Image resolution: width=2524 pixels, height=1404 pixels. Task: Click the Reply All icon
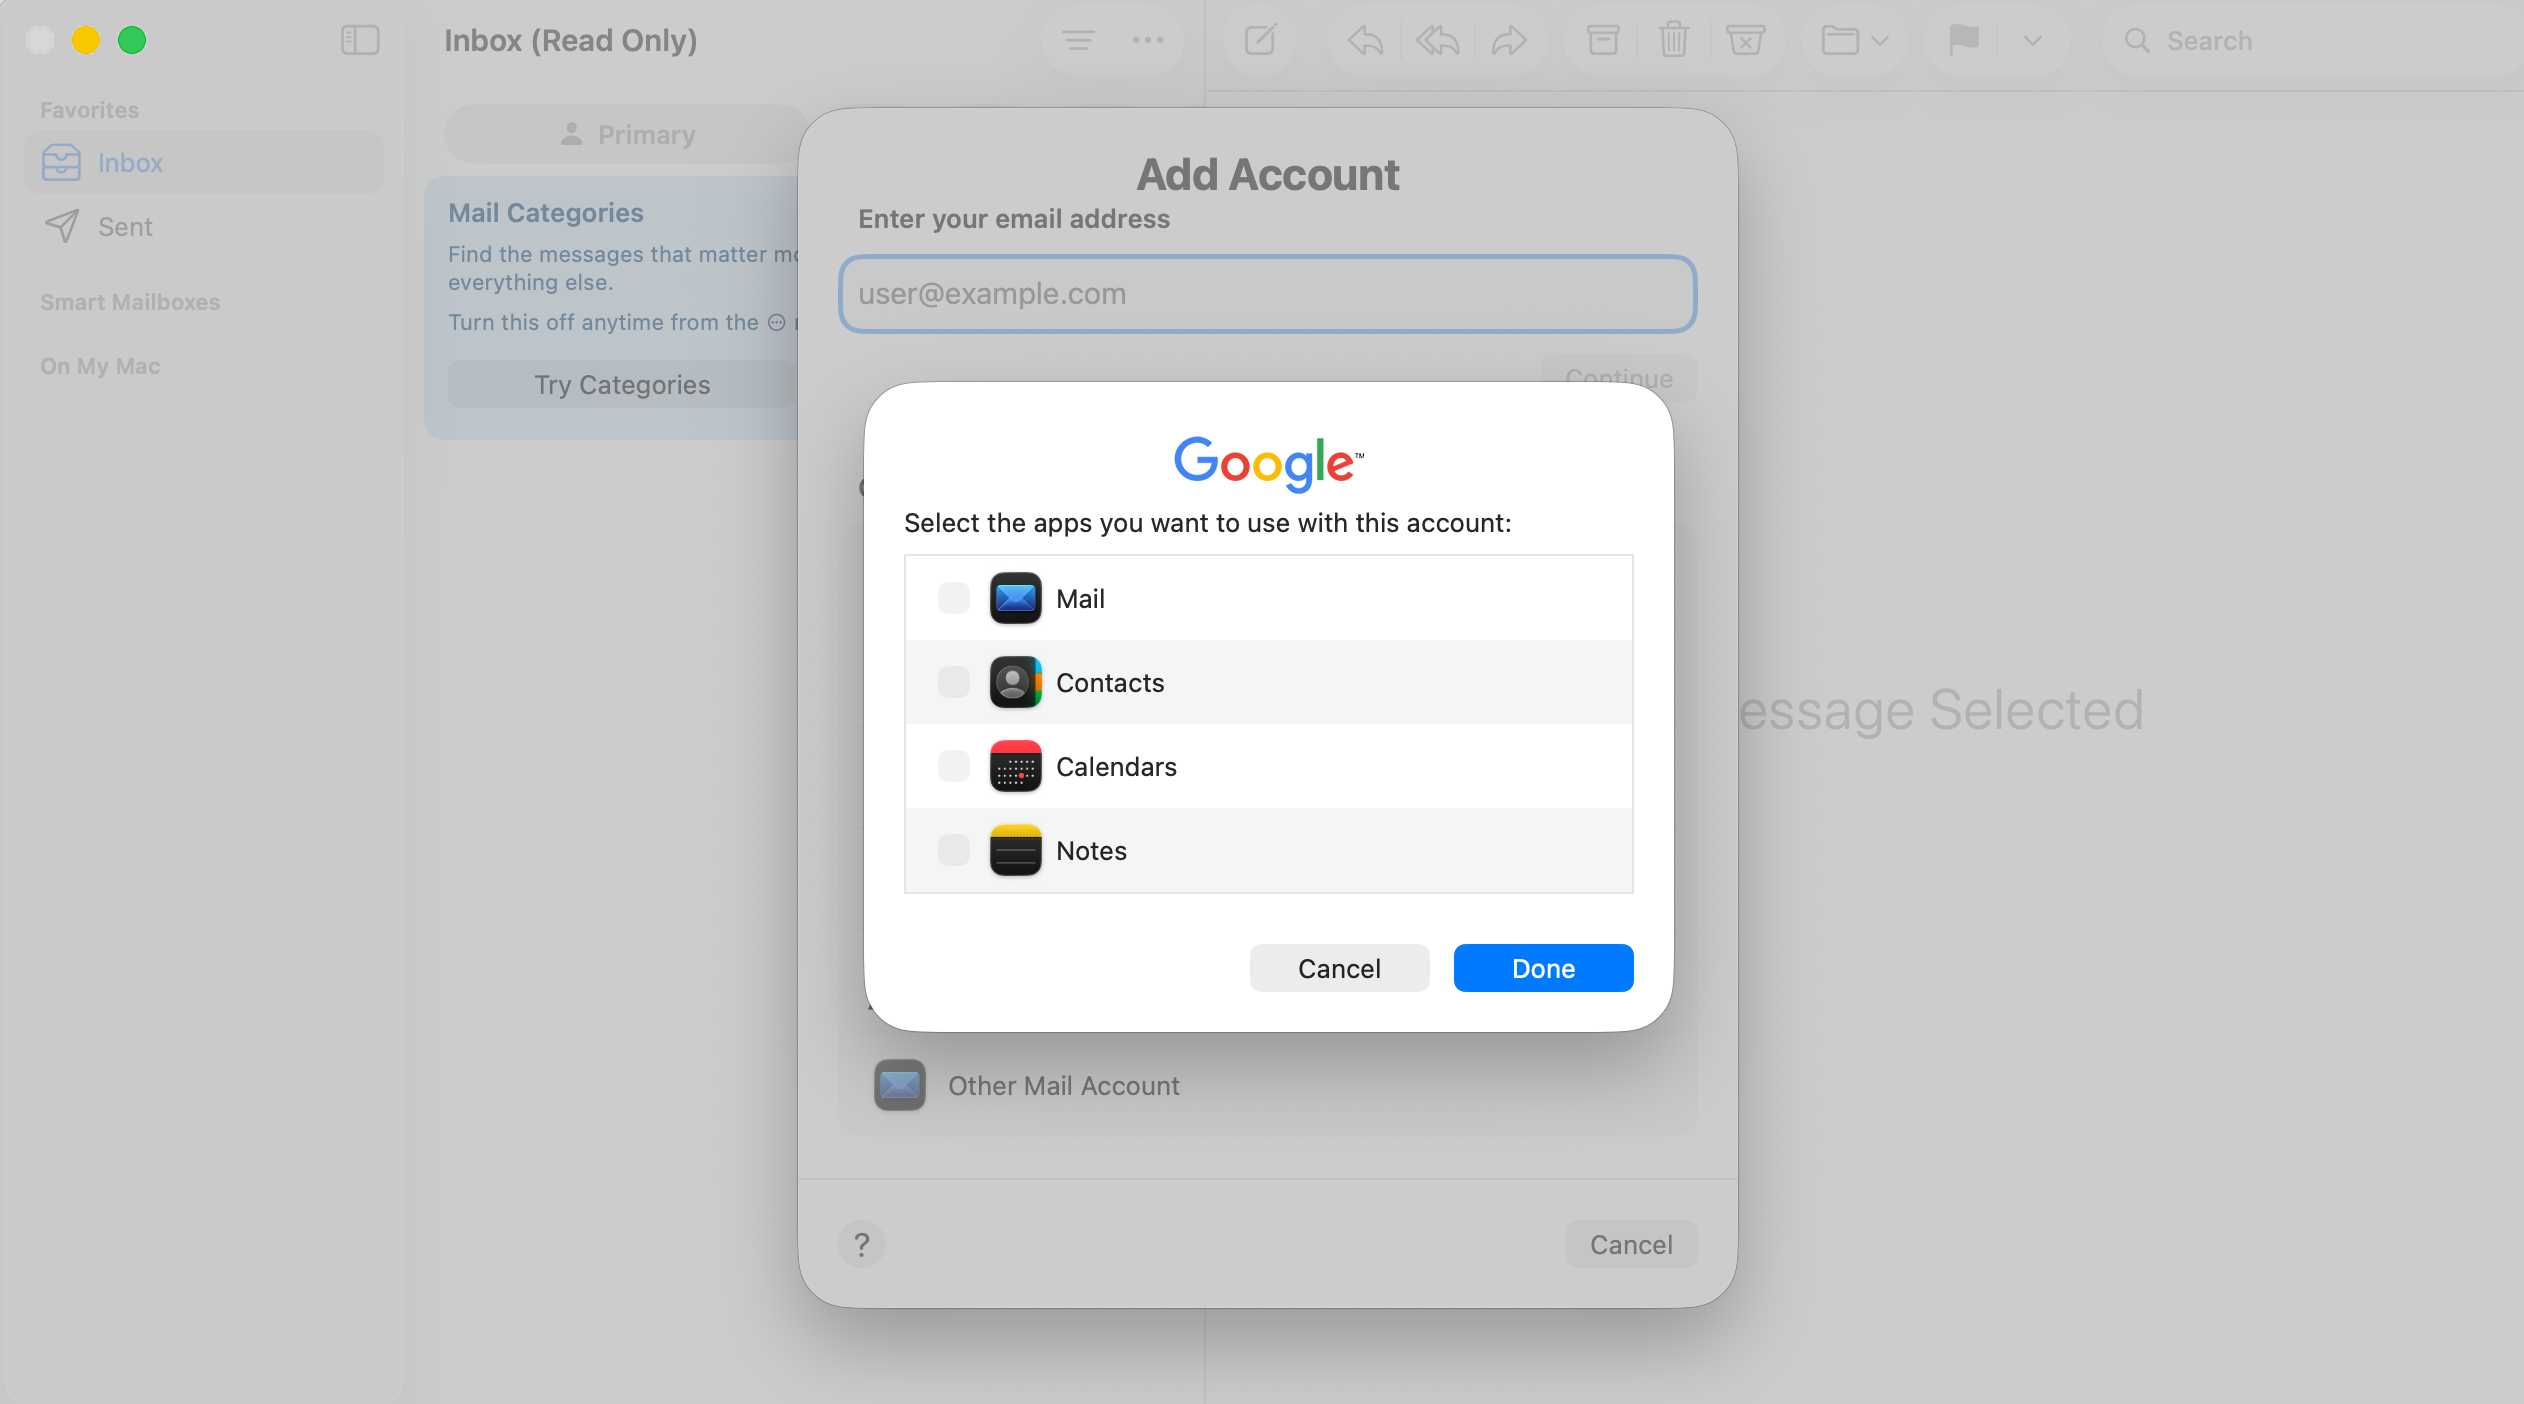(x=1436, y=40)
